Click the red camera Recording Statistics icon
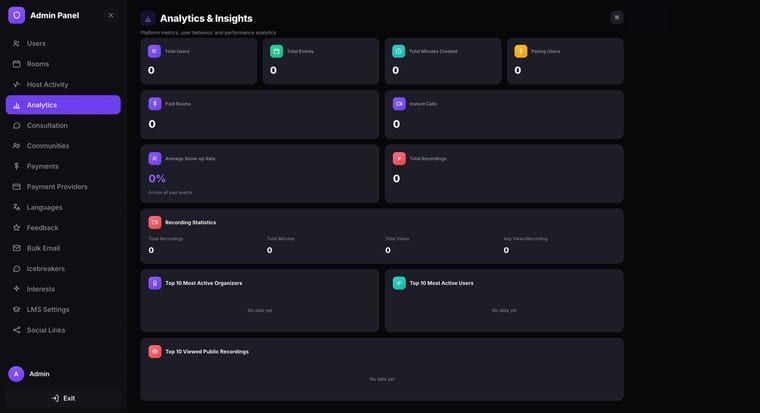The image size is (760, 413). (155, 222)
